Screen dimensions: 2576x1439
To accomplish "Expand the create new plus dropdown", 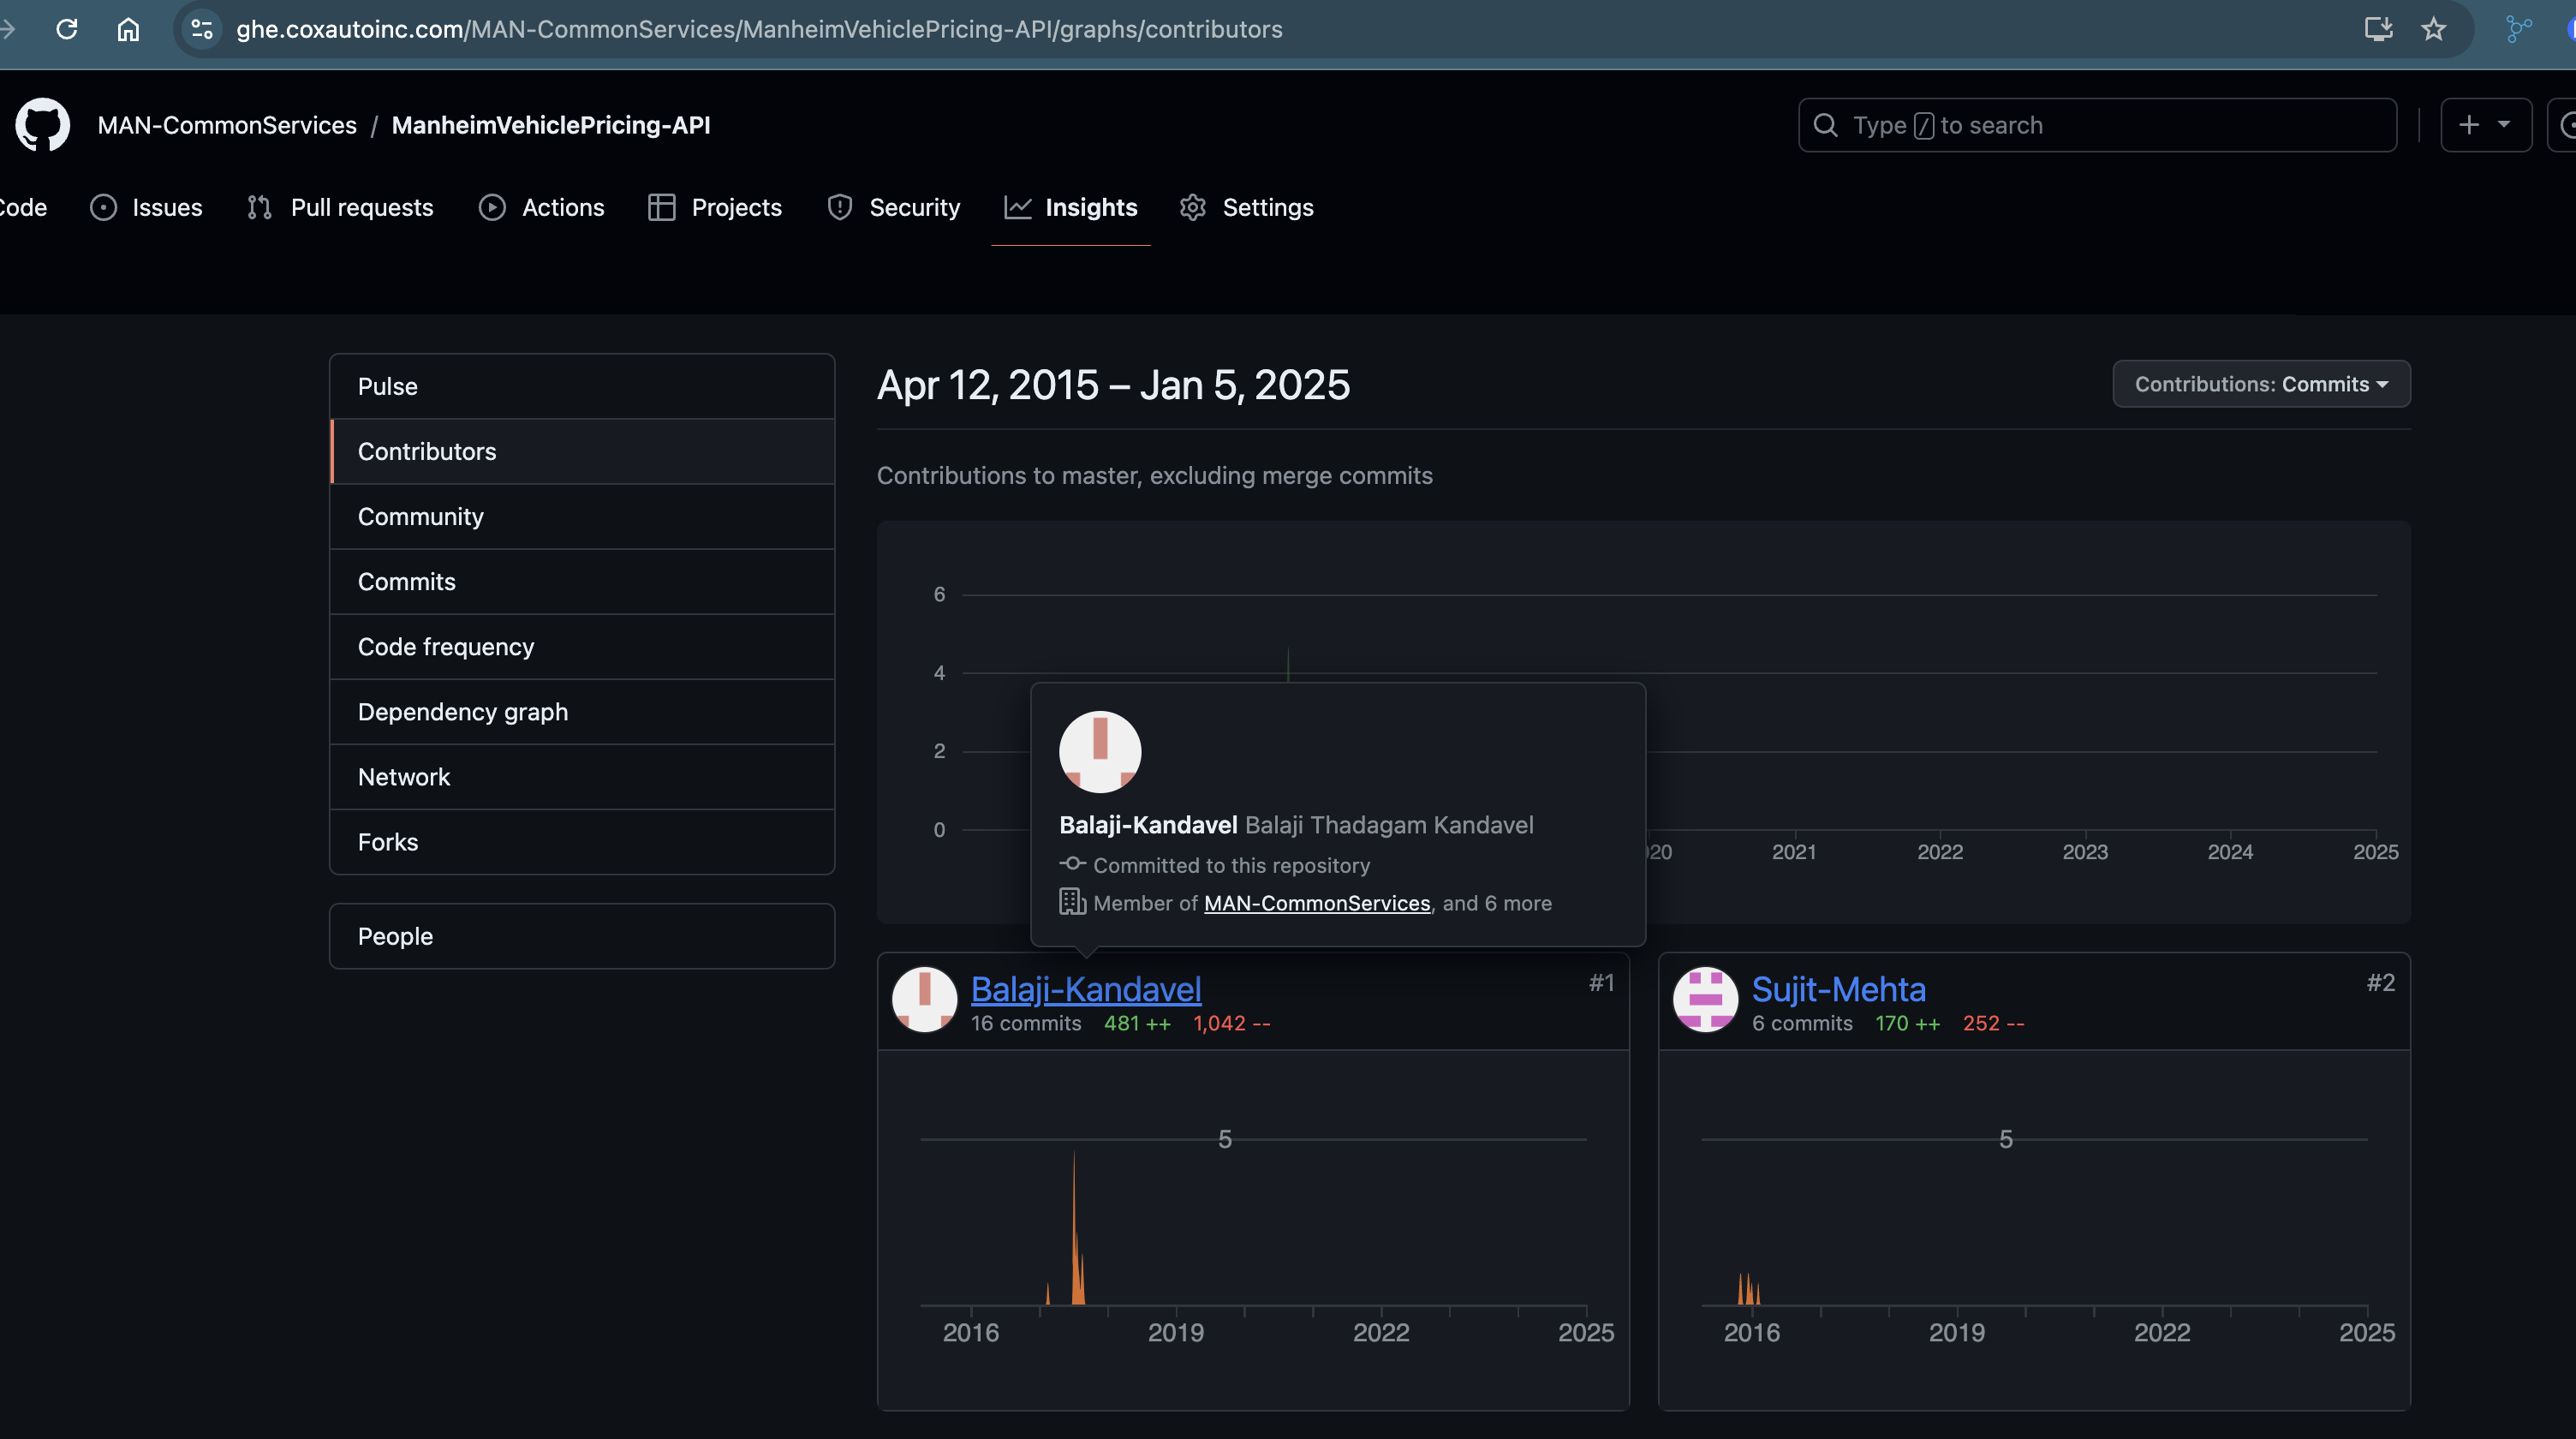I will pyautogui.click(x=2485, y=125).
